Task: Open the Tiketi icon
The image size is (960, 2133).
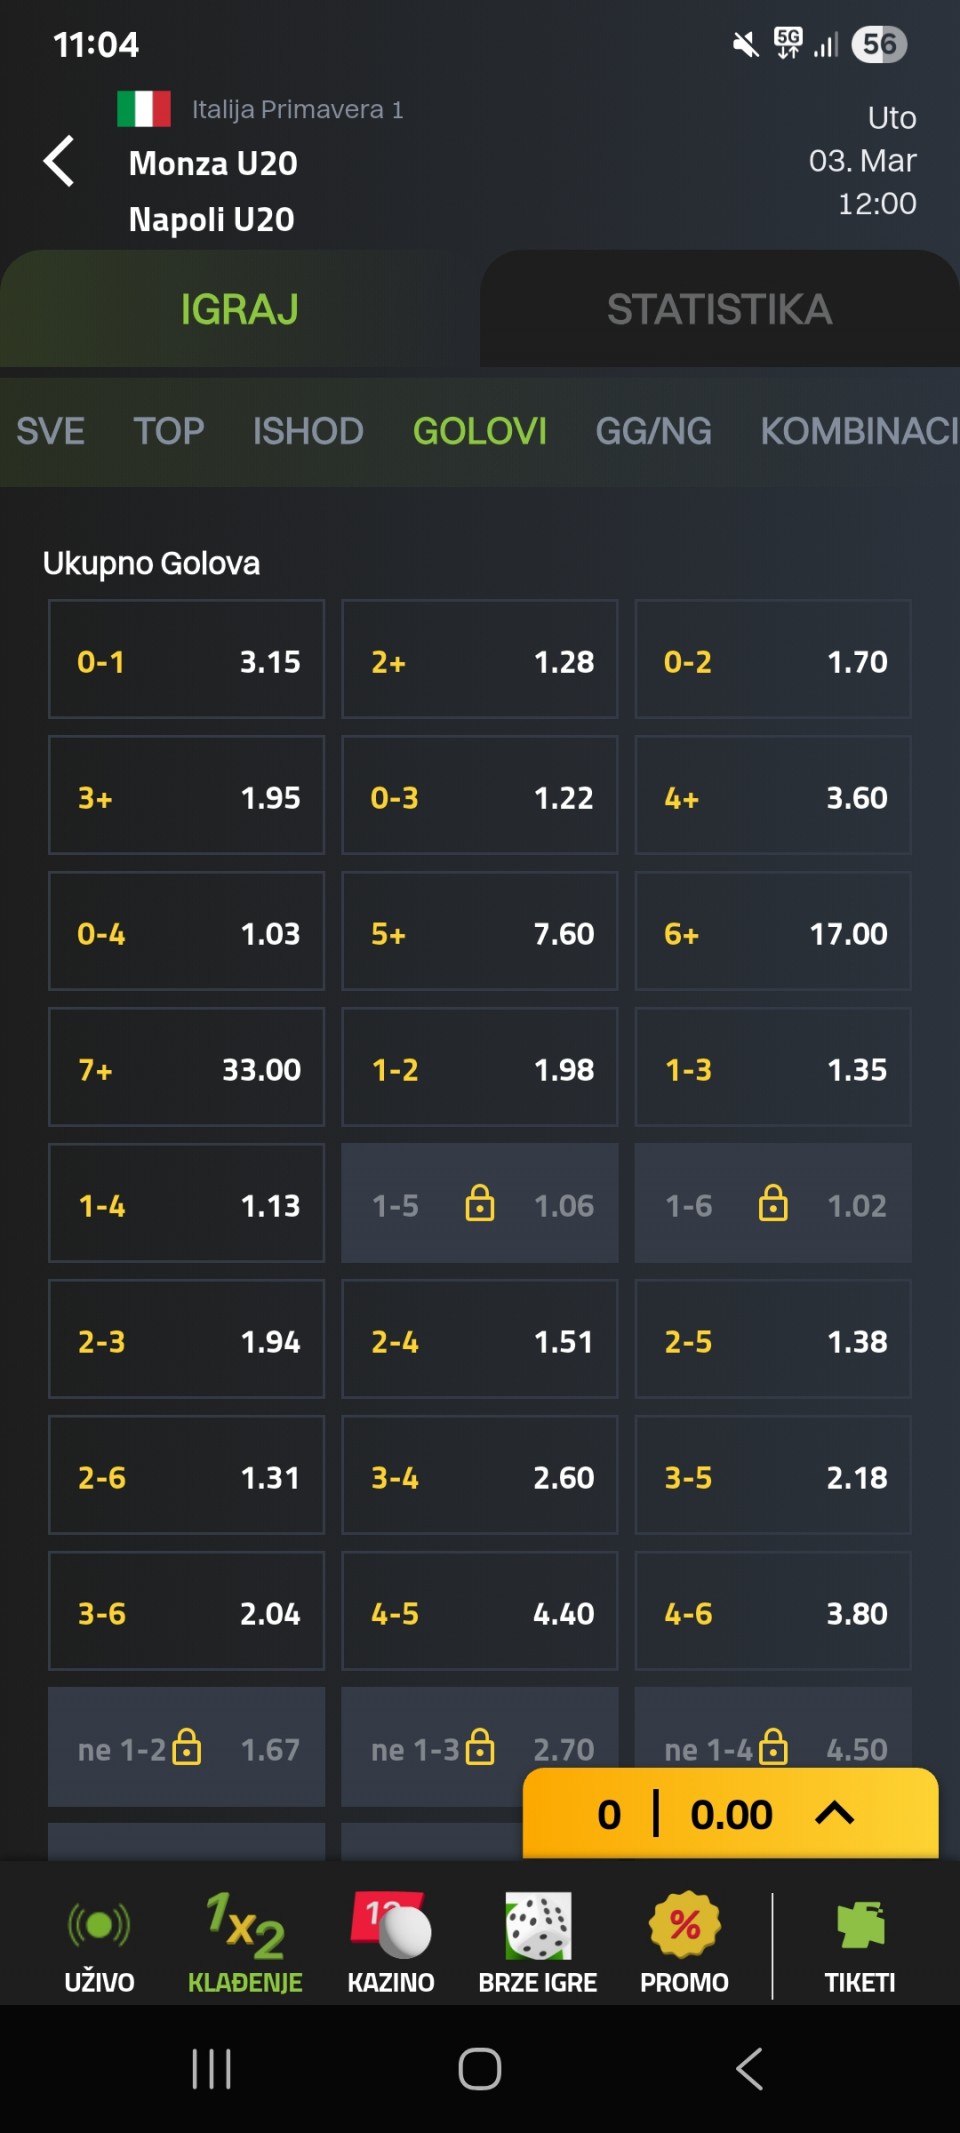Action: pyautogui.click(x=860, y=1926)
